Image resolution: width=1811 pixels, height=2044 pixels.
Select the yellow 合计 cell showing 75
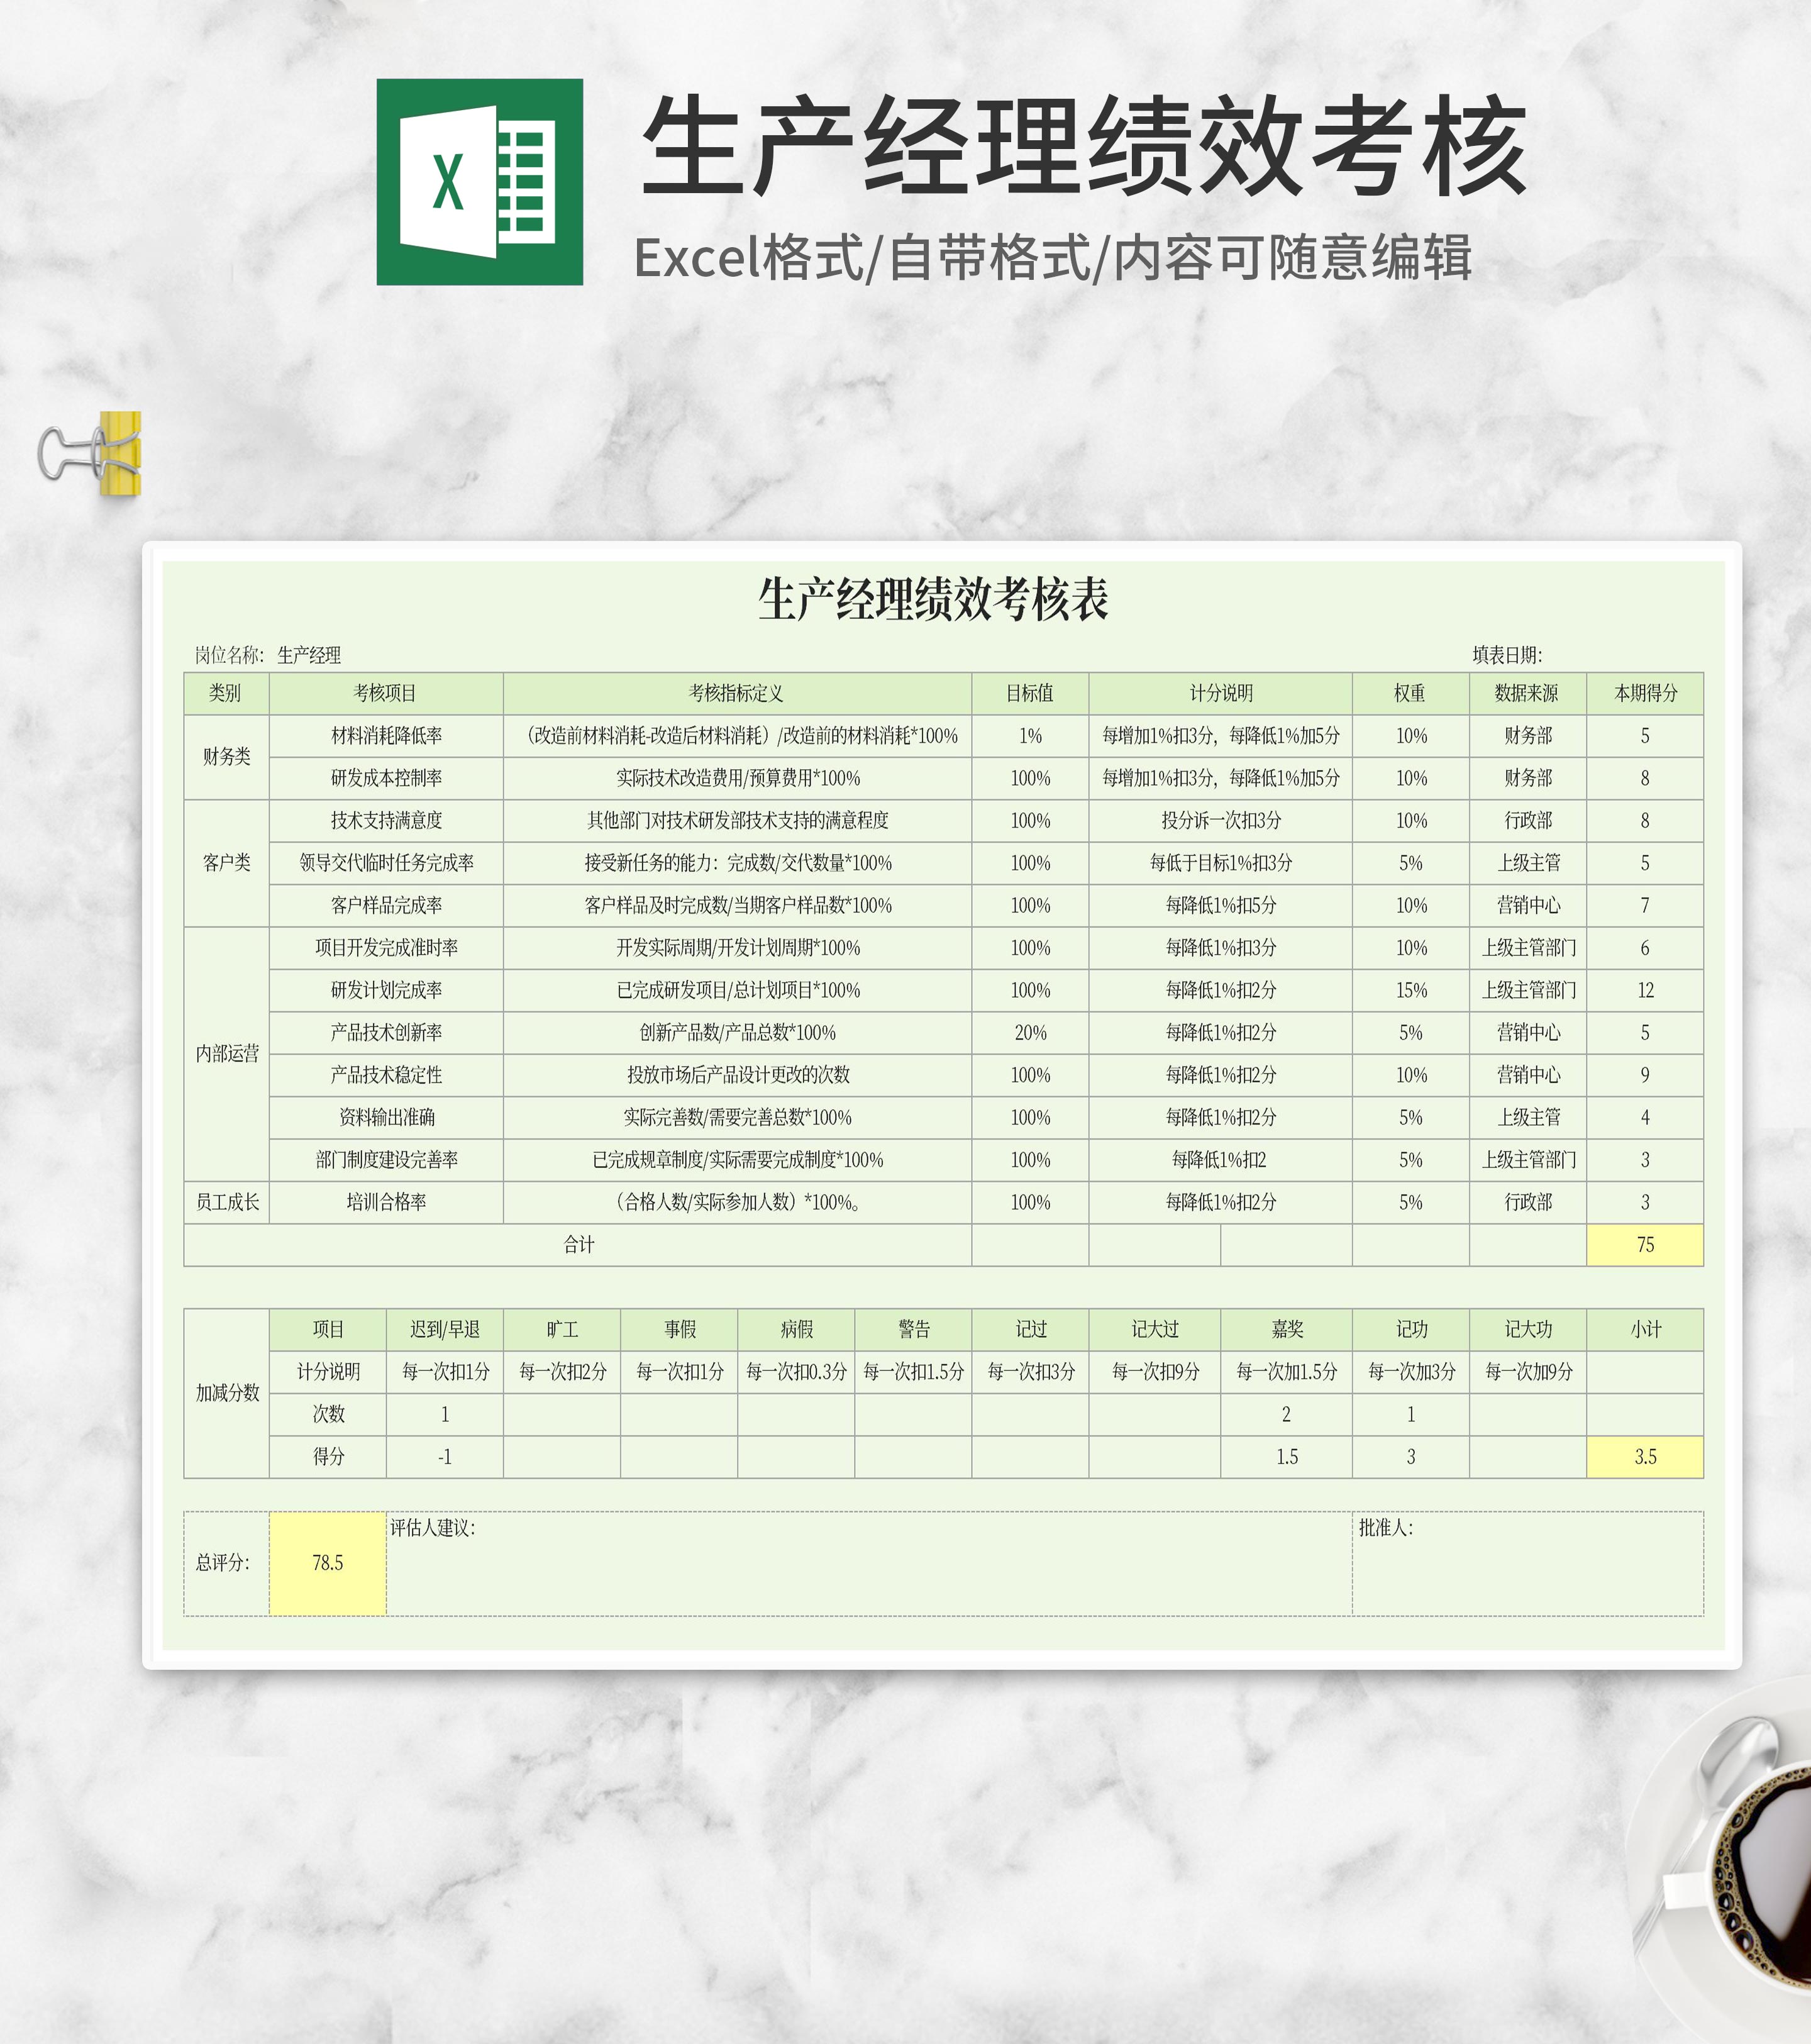point(1644,1245)
